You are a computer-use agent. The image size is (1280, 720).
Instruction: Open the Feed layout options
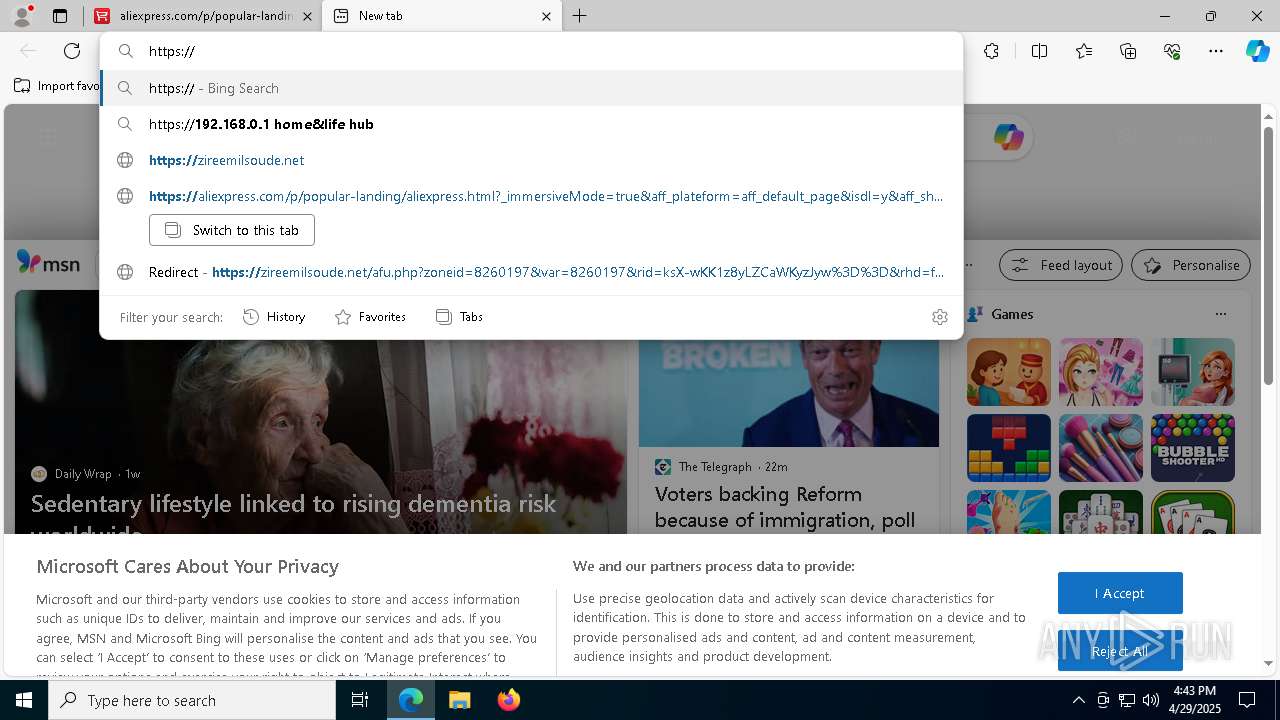coord(1061,265)
